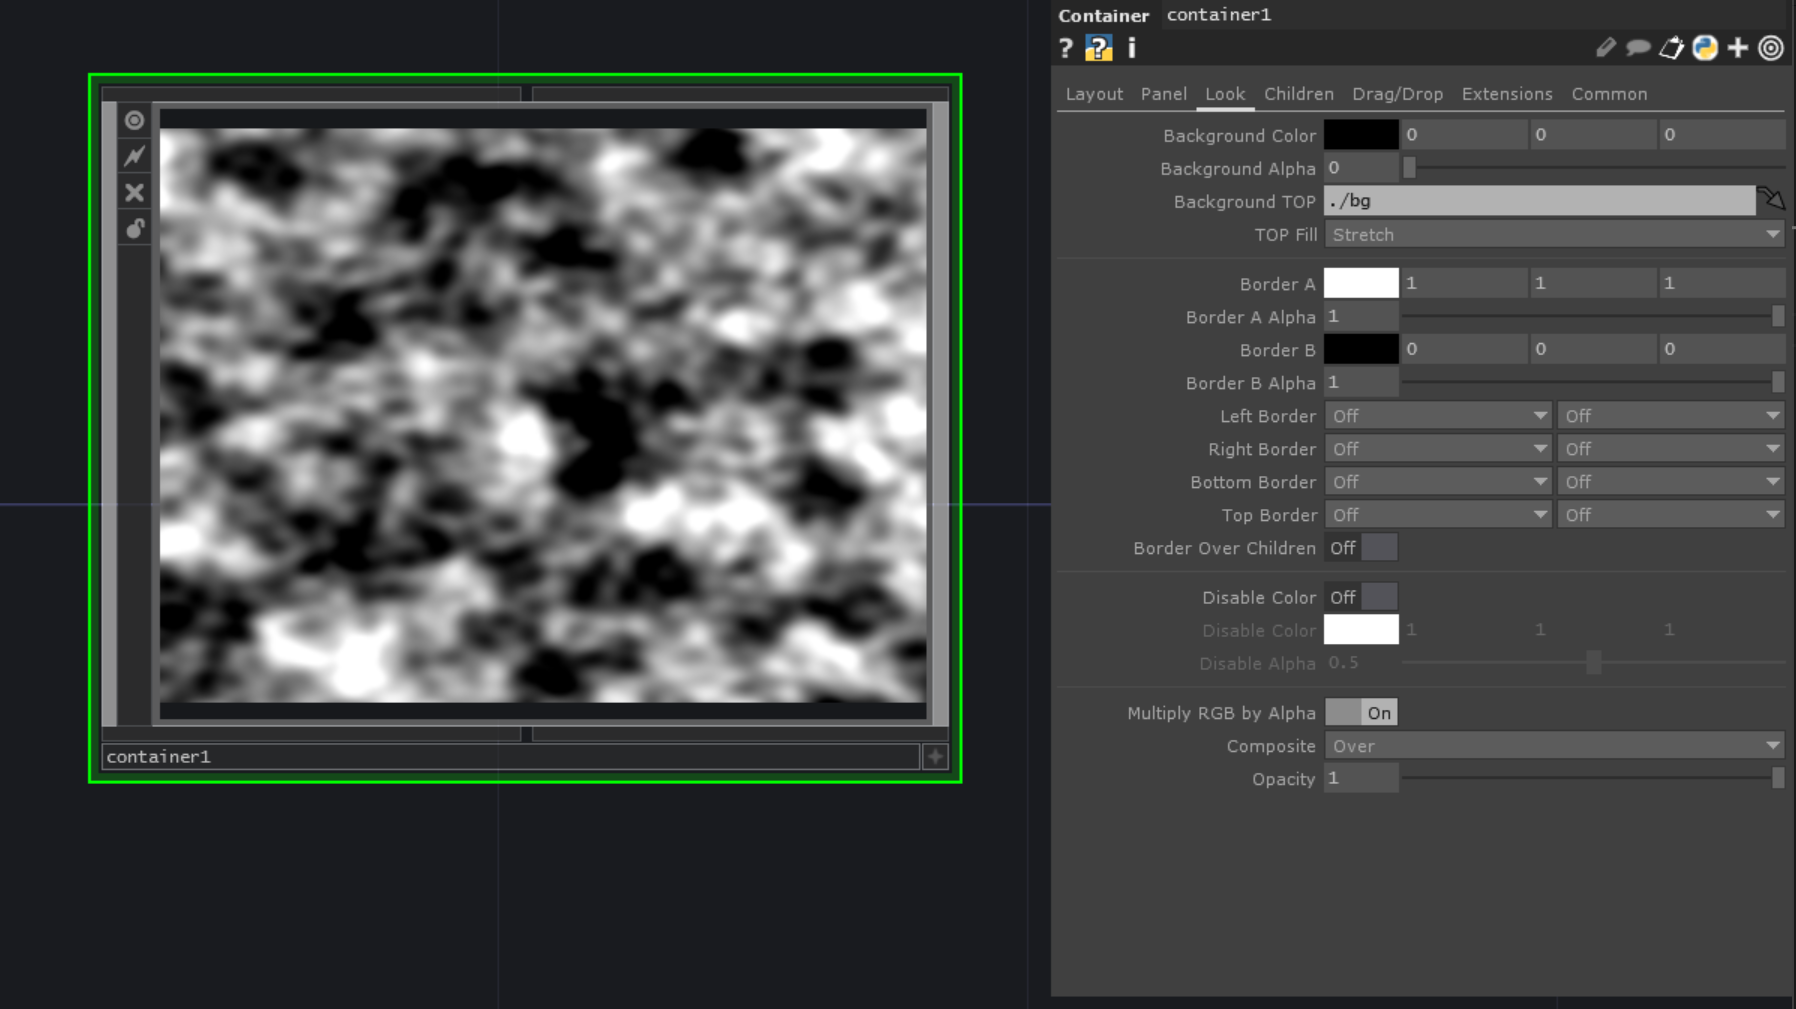
Task: Select the Look tab
Action: coord(1225,94)
